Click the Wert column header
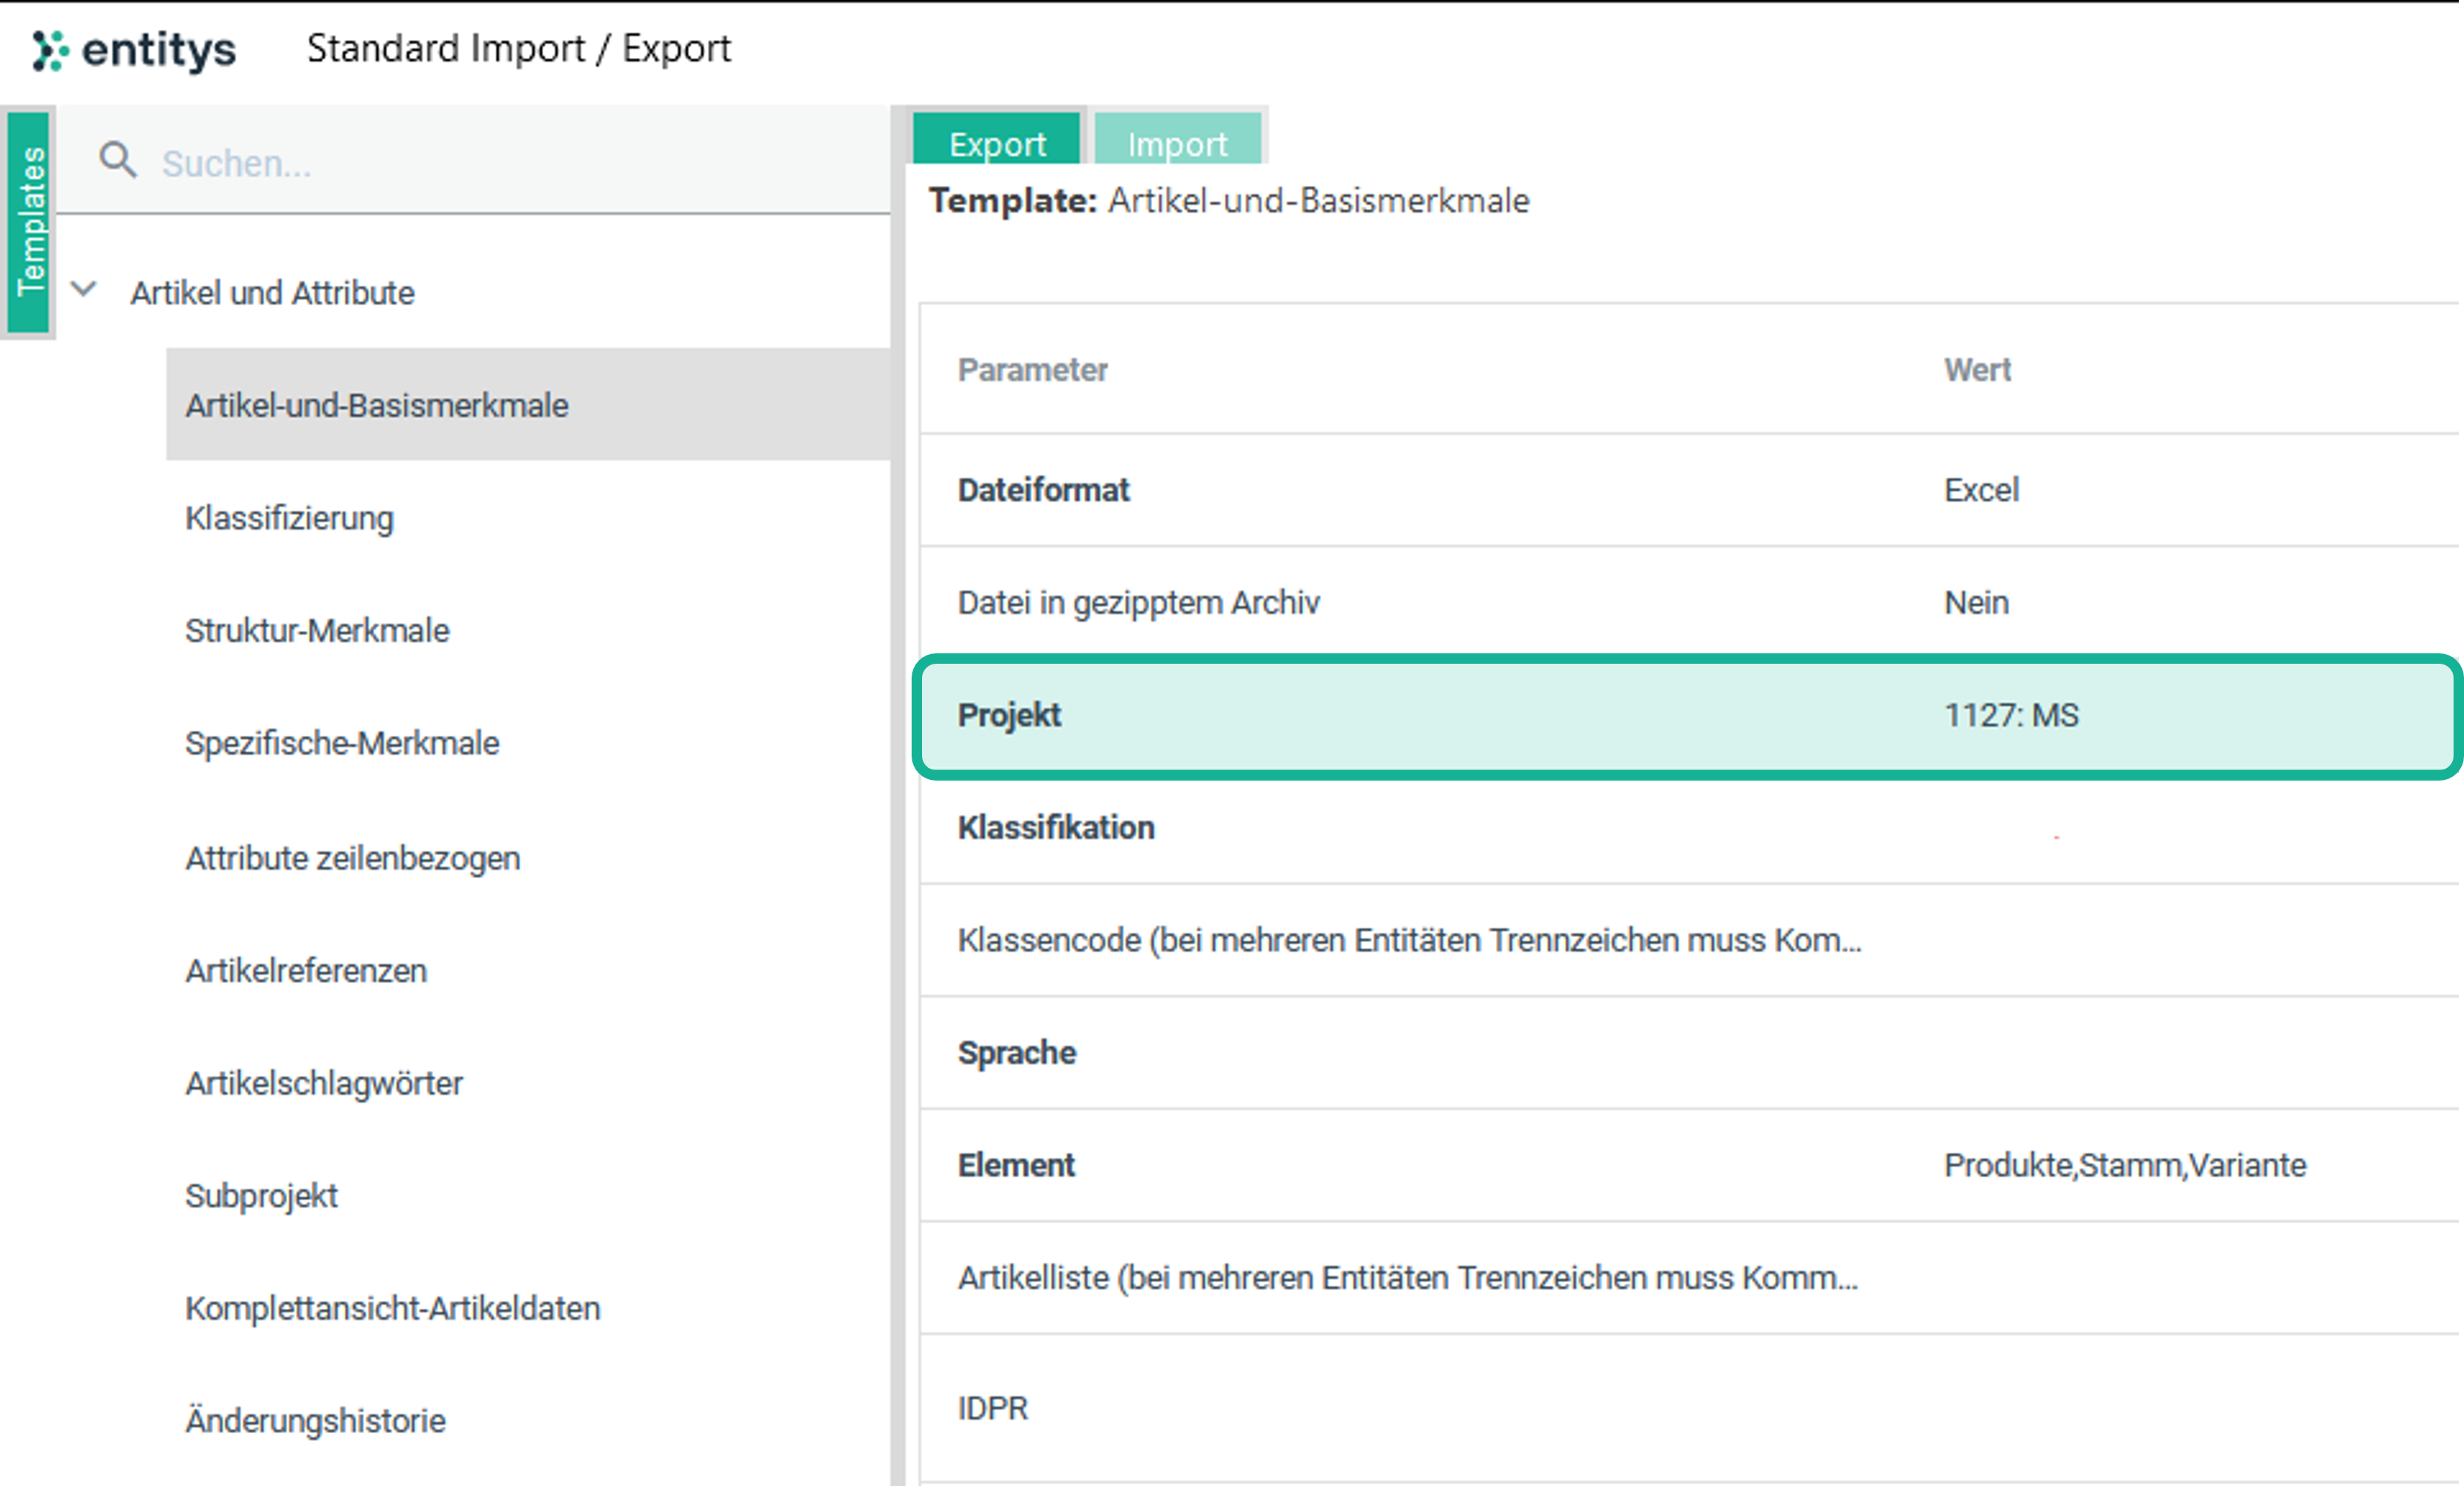This screenshot has height=1486, width=2464. pos(1977,370)
